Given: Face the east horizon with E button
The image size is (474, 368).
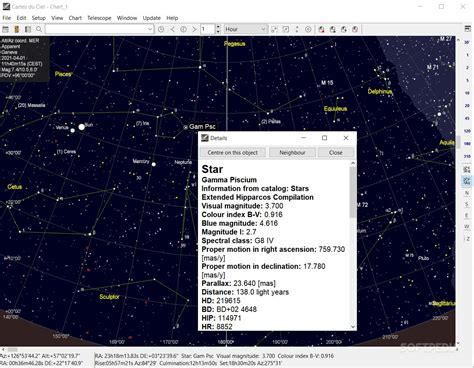Looking at the screenshot, I should pyautogui.click(x=467, y=216).
